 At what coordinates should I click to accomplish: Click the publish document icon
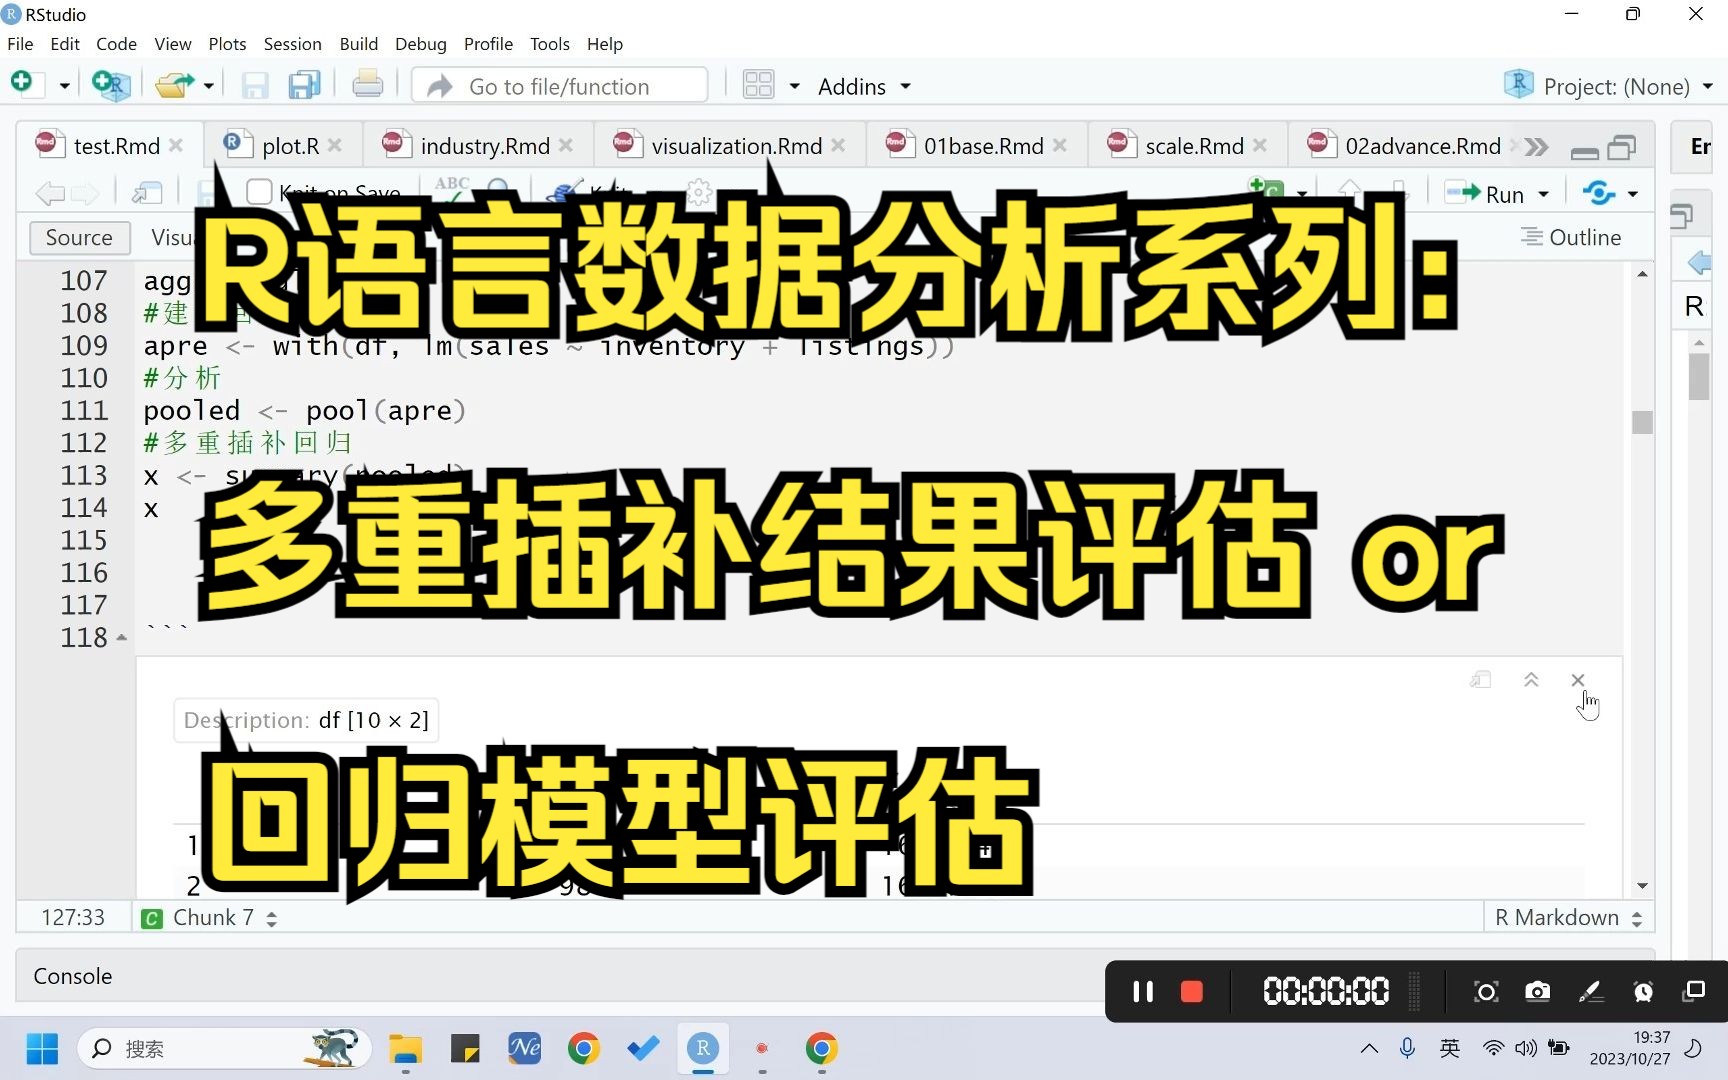pos(1599,193)
